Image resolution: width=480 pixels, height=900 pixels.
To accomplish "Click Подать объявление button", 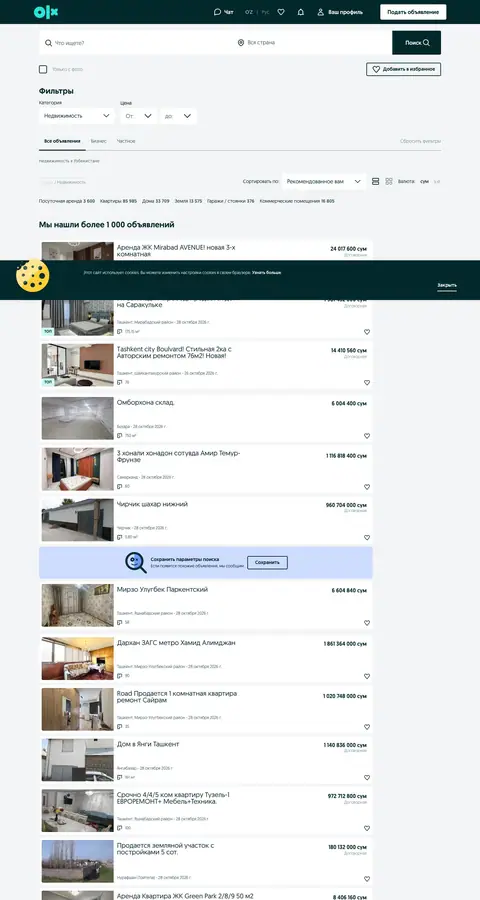I will [x=413, y=12].
